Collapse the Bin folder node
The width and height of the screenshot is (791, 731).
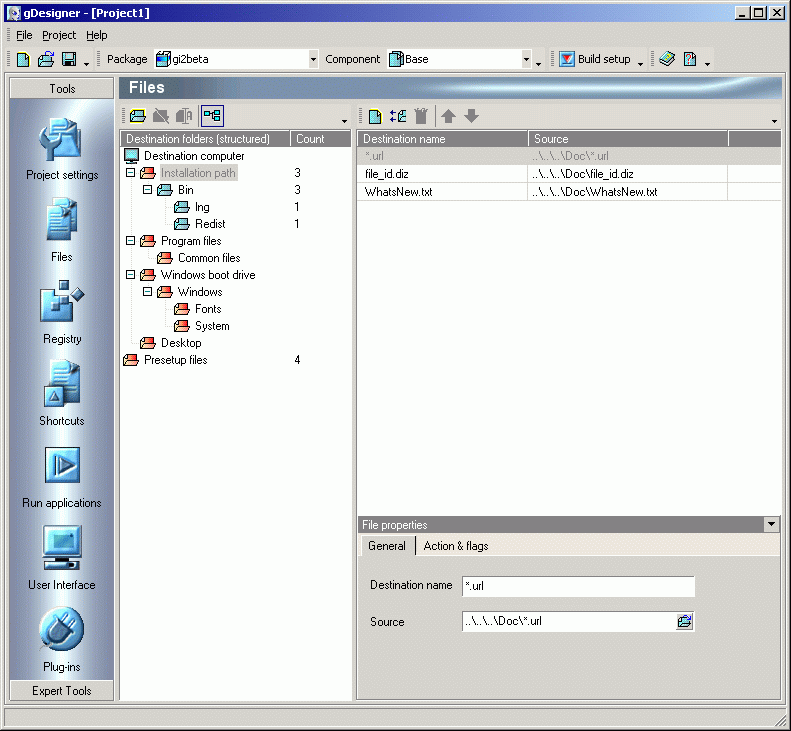pyautogui.click(x=147, y=190)
